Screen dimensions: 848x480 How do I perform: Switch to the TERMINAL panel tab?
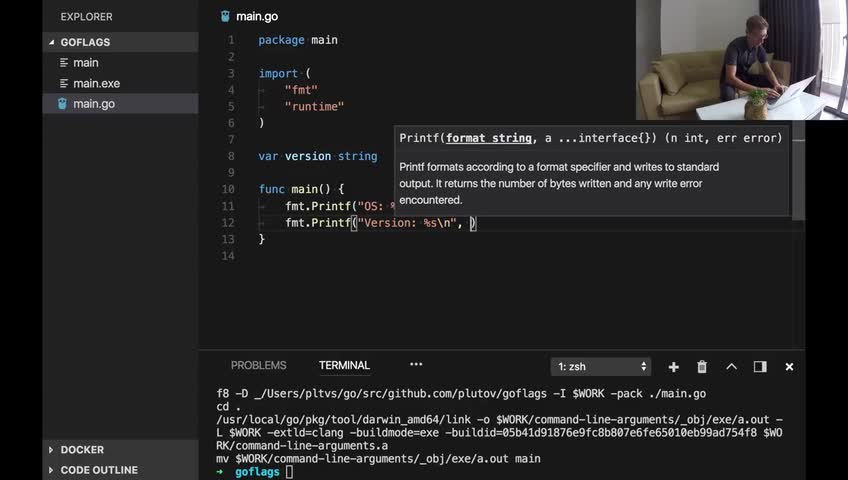(x=344, y=365)
